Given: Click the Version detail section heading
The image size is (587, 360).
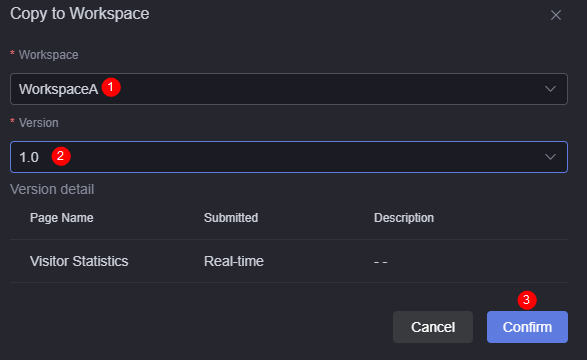Looking at the screenshot, I should click(52, 189).
